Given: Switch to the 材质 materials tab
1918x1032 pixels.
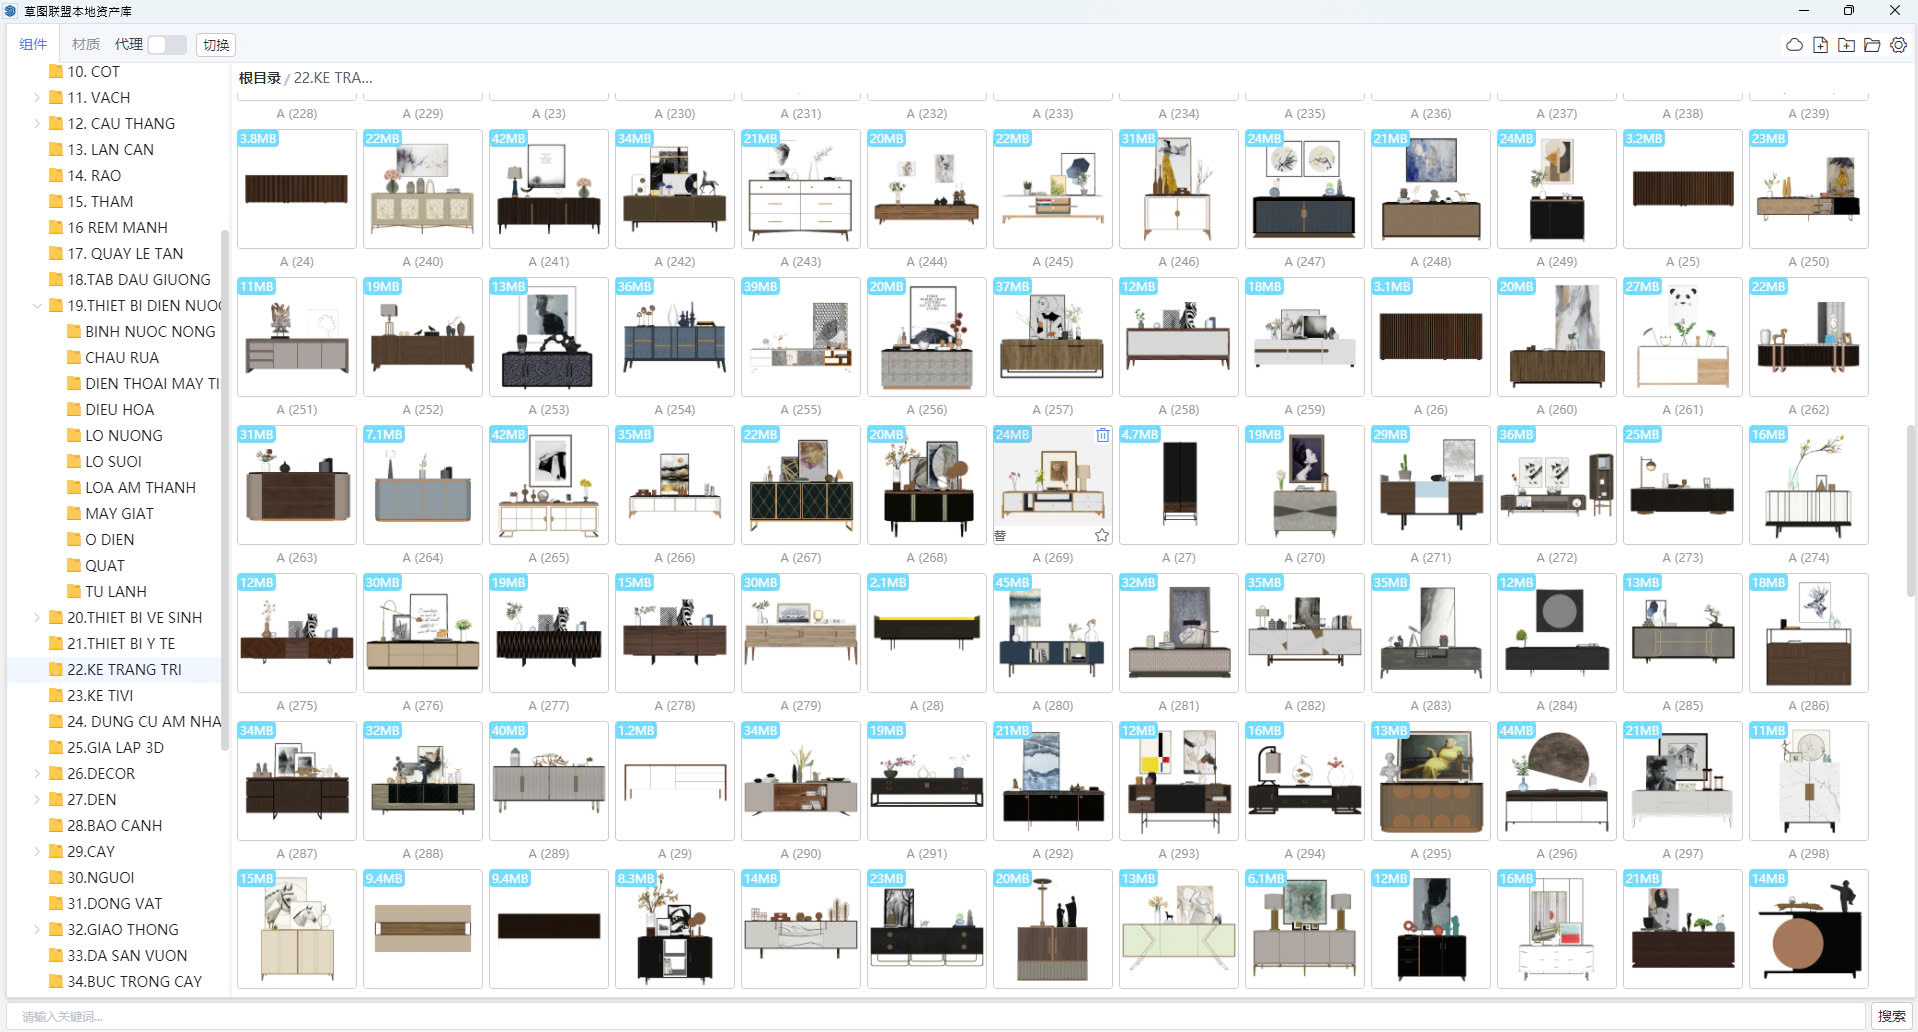Looking at the screenshot, I should click(86, 45).
